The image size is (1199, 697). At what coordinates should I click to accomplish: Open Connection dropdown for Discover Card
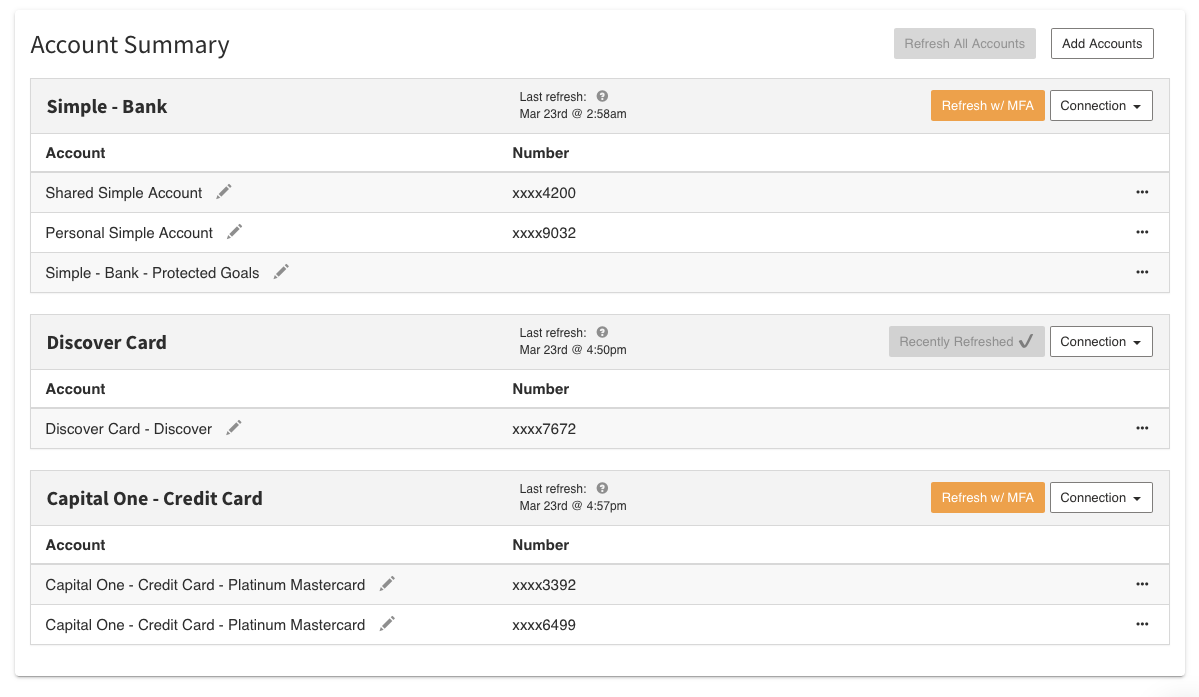(x=1100, y=342)
